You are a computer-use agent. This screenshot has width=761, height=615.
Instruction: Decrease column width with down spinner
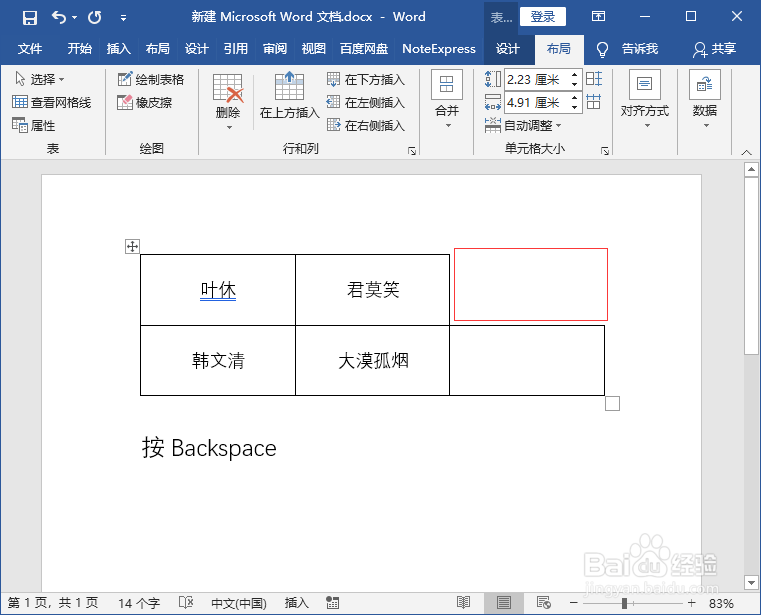(x=575, y=107)
